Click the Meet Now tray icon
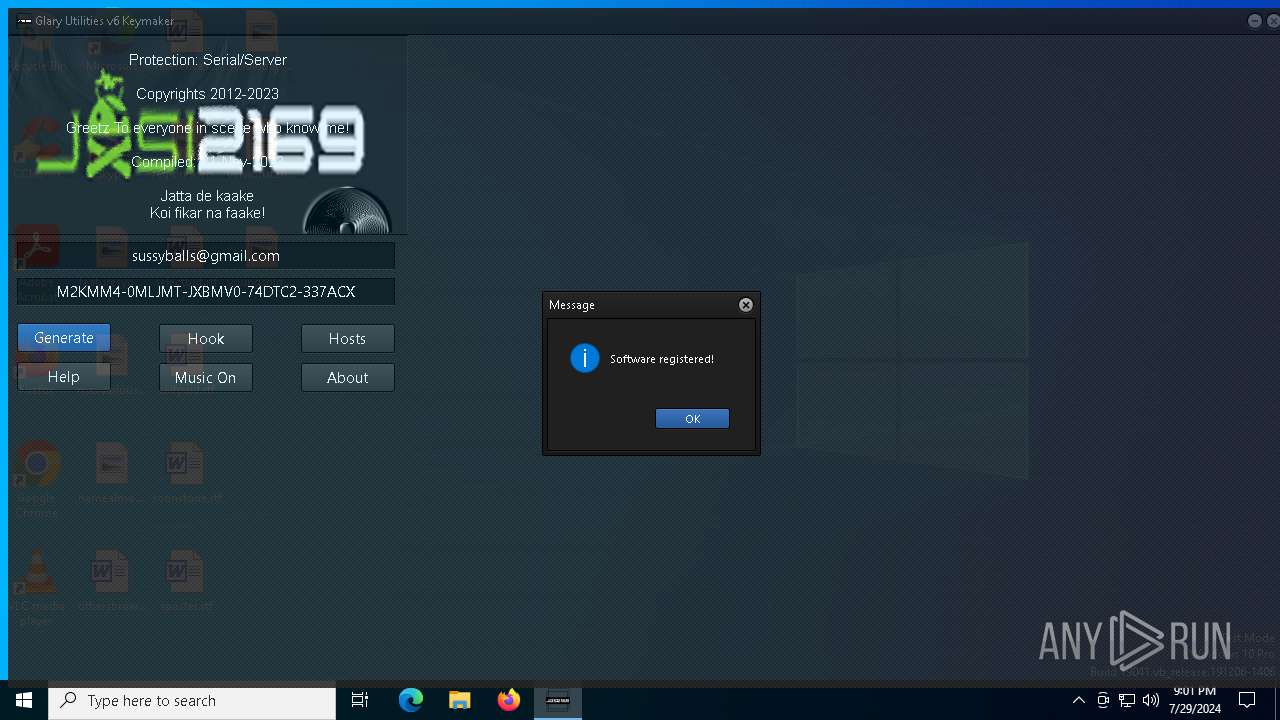Viewport: 1280px width, 720px height. click(1103, 700)
